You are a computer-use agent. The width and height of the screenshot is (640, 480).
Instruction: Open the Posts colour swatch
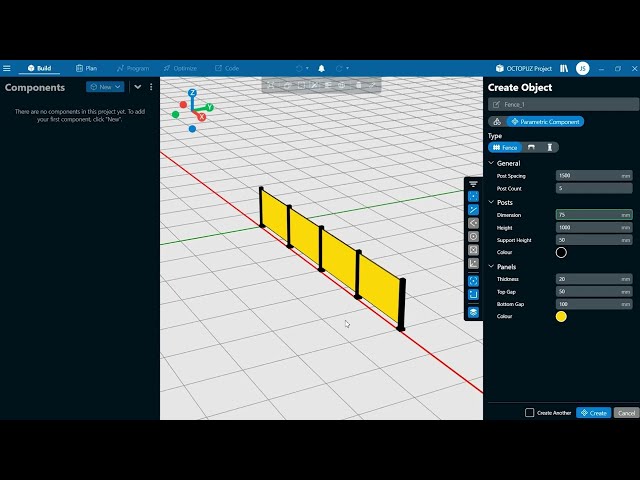point(561,252)
